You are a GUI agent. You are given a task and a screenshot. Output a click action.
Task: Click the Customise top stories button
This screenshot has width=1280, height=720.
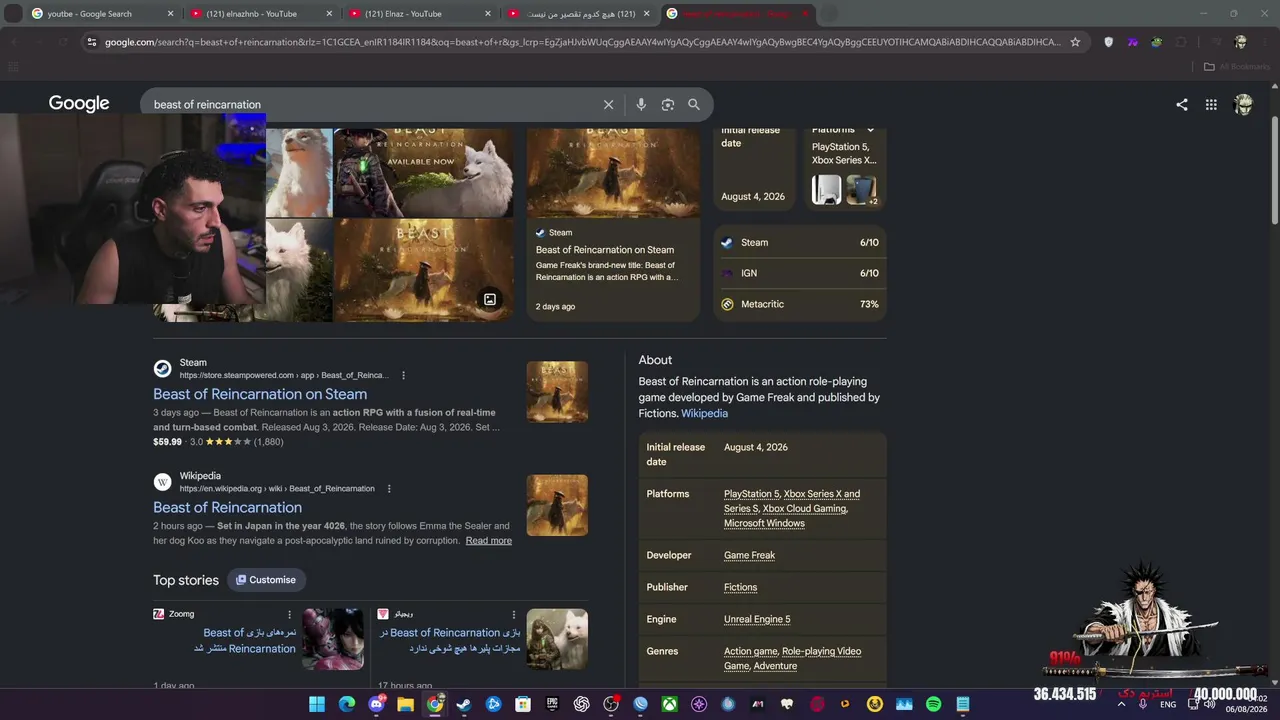pyautogui.click(x=266, y=580)
